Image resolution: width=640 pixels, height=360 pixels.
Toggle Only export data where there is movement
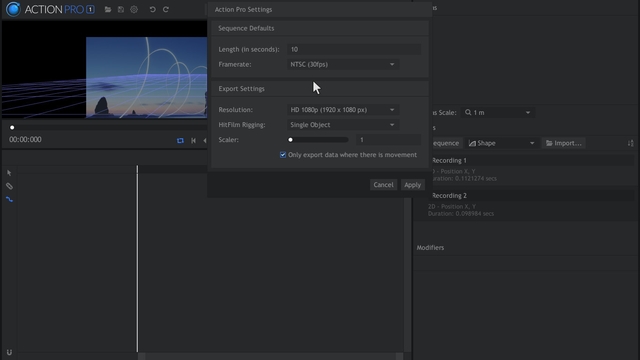pyautogui.click(x=283, y=155)
